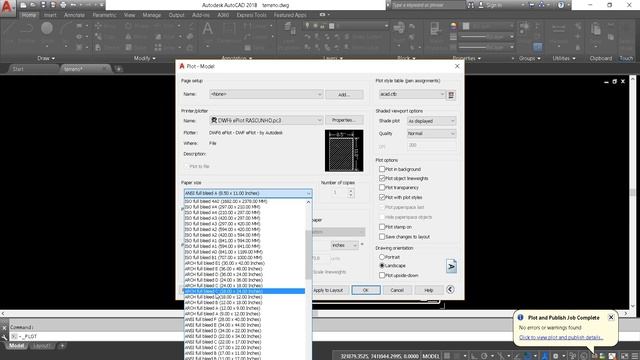This screenshot has width=640, height=360.
Task: Open the plot style table editor icon
Action: (451, 95)
